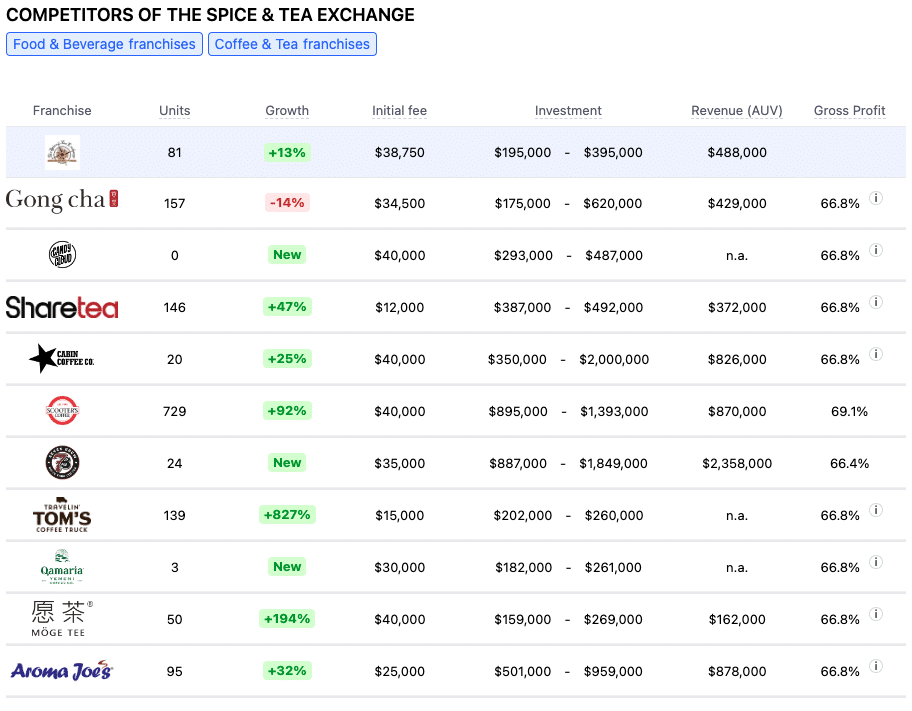
Task: Open the Gong cha franchise logo
Action: click(x=62, y=201)
